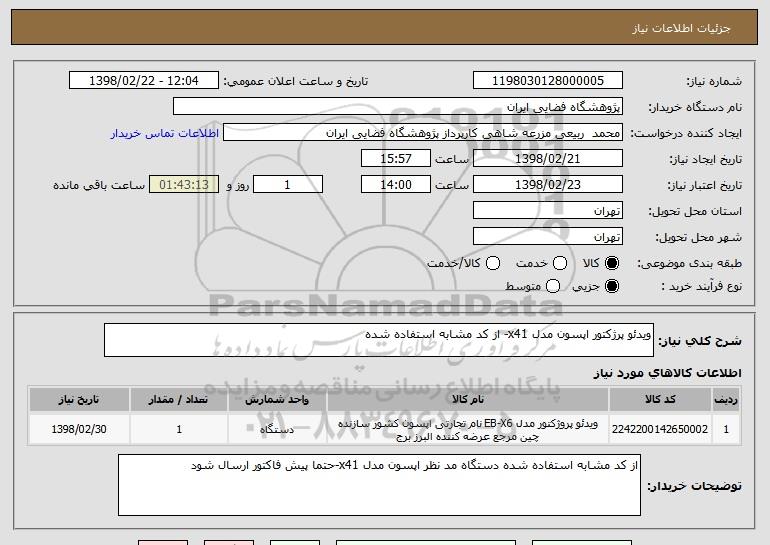Click the quantity cell showing 1 in table
The width and height of the screenshot is (770, 545).
pos(179,429)
